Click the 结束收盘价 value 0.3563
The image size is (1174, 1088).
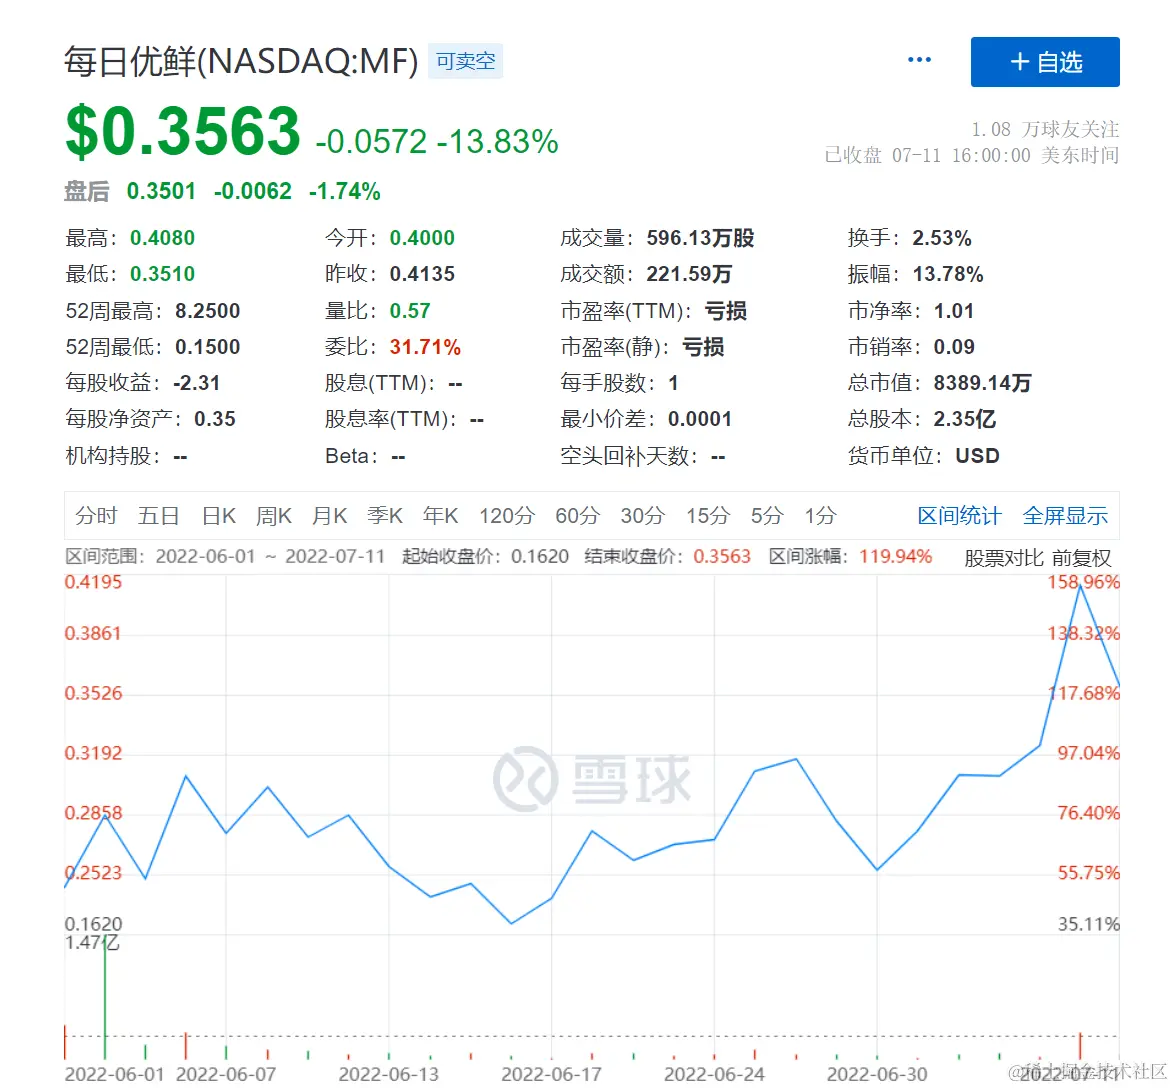point(722,556)
